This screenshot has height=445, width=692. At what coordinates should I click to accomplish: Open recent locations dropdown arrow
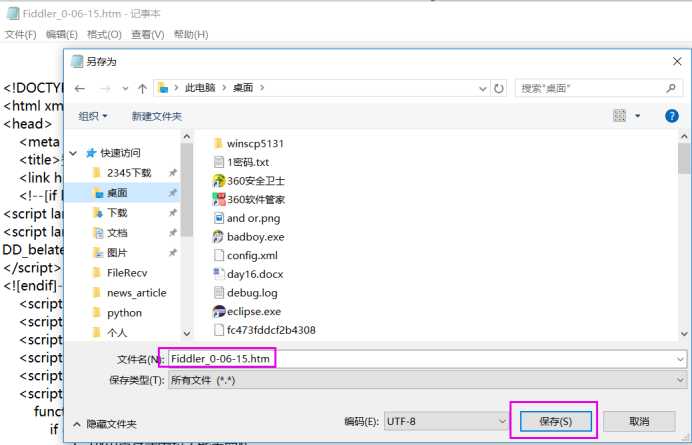(125, 89)
